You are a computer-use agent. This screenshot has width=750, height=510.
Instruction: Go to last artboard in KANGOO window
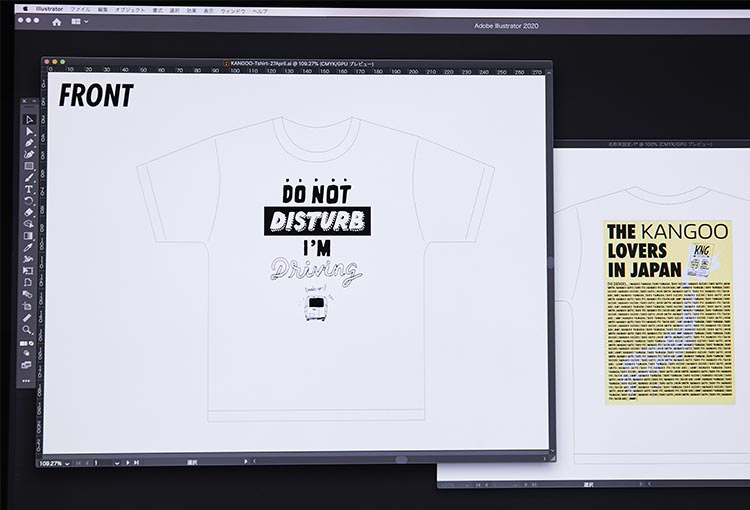[x=136, y=463]
